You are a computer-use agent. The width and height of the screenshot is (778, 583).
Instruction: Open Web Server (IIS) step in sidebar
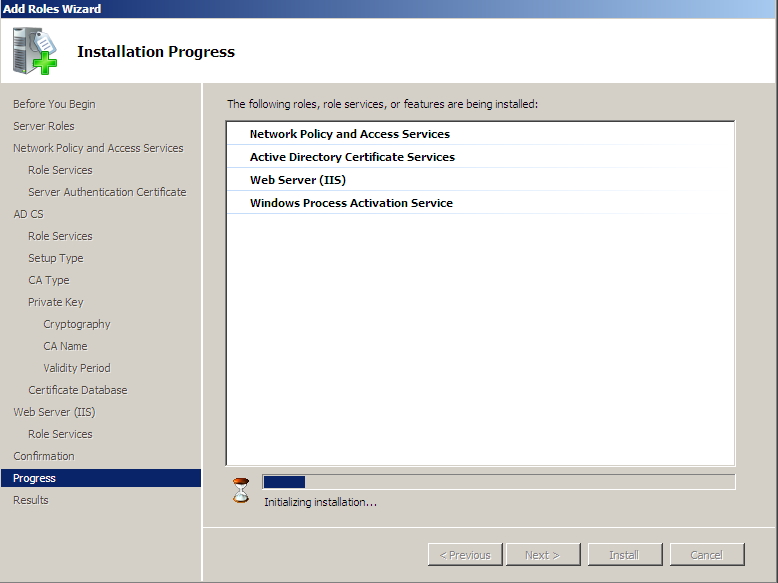pyautogui.click(x=54, y=412)
